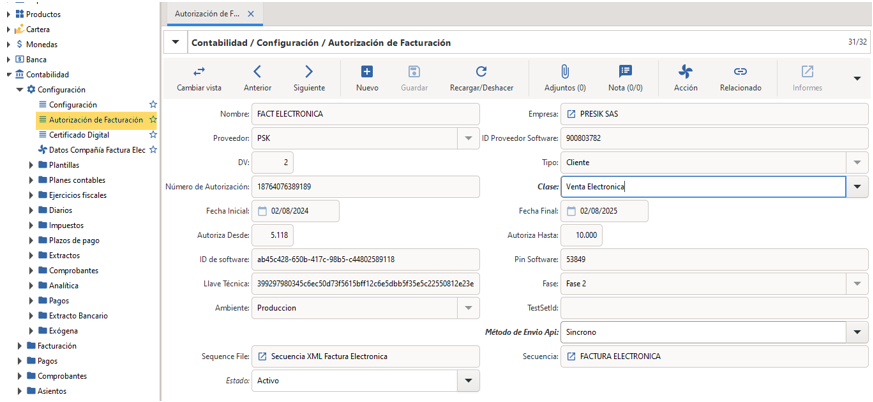873x402 pixels.
Task: Open the Proveedor PSK dropdown
Action: [x=468, y=139]
